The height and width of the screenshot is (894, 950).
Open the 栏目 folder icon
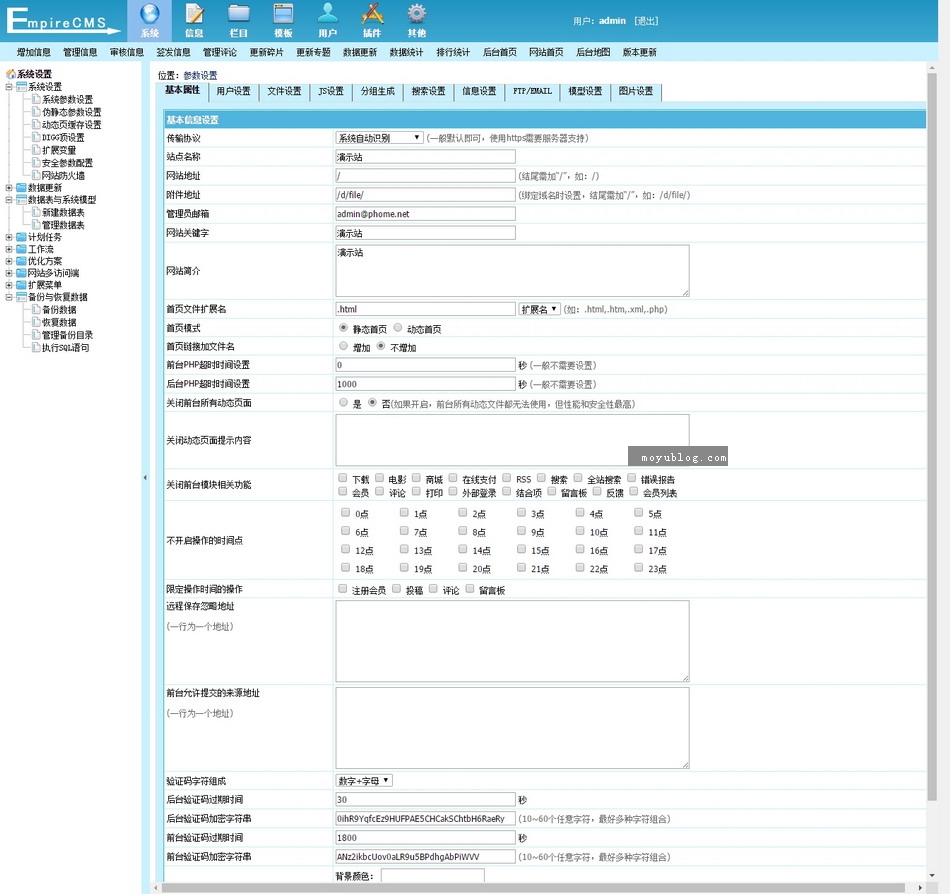pos(239,13)
